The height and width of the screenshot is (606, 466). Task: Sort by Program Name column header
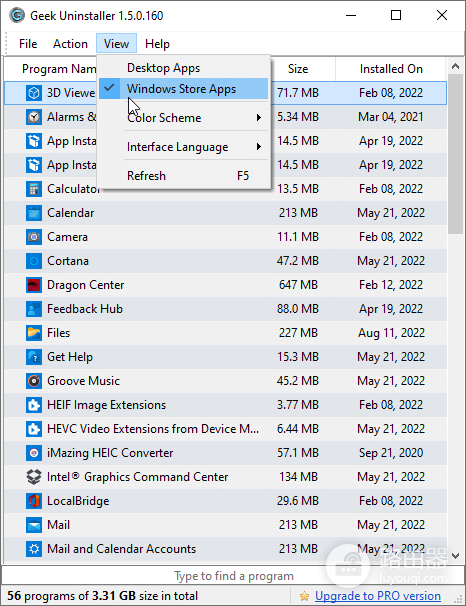point(59,69)
